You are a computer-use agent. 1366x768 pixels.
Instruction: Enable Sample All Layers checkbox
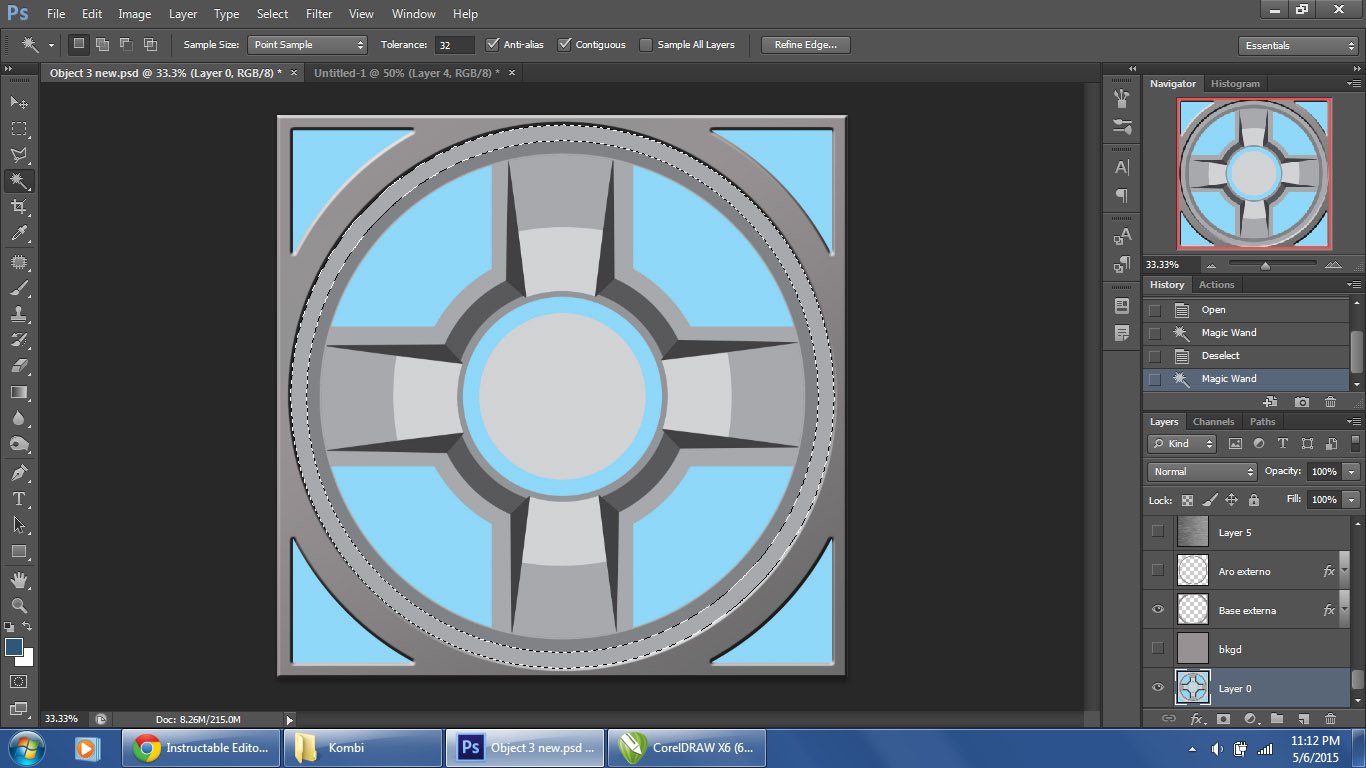[646, 45]
